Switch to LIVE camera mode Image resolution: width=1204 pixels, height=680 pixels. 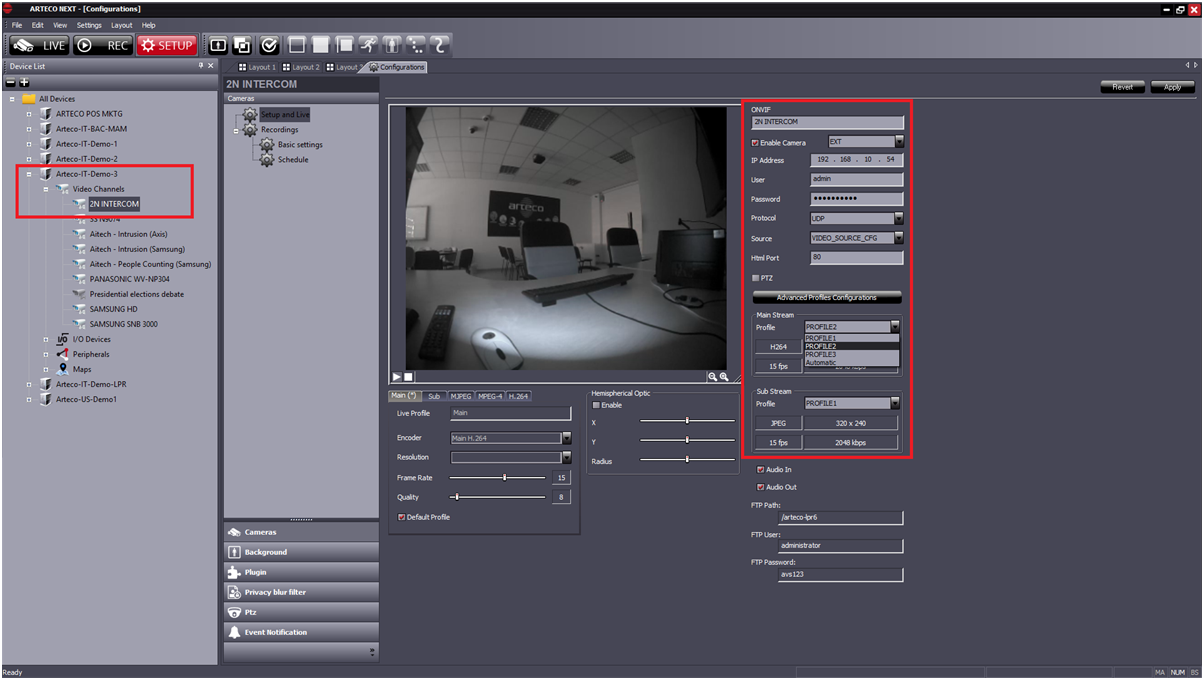click(38, 45)
